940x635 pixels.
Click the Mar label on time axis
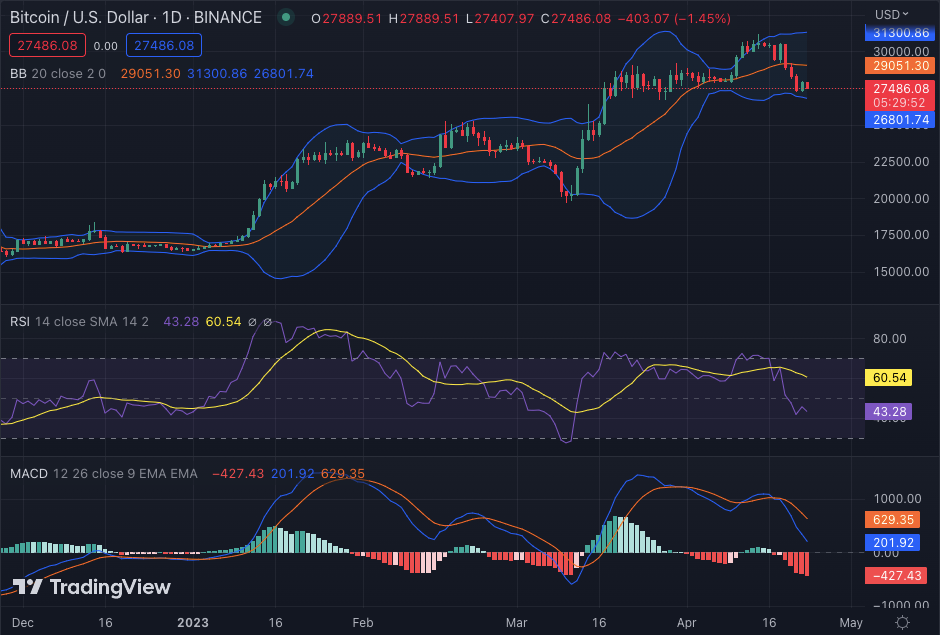click(516, 622)
